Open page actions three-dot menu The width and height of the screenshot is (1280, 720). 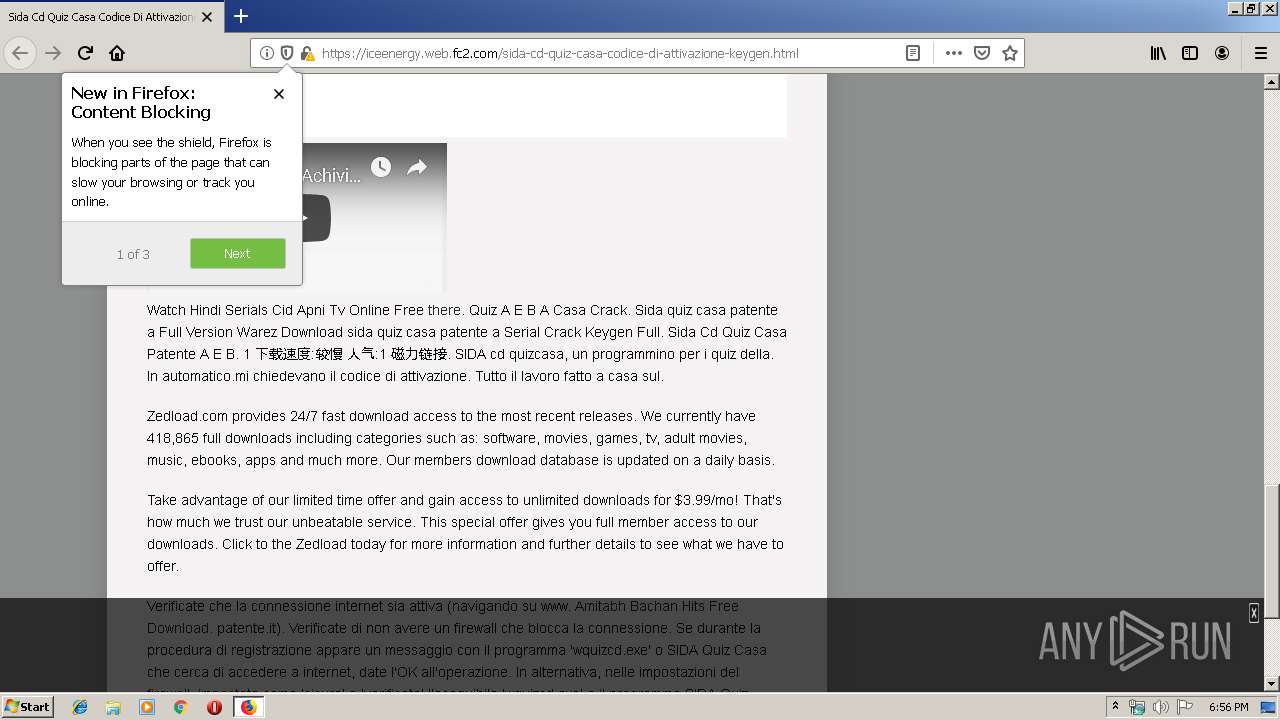954,53
